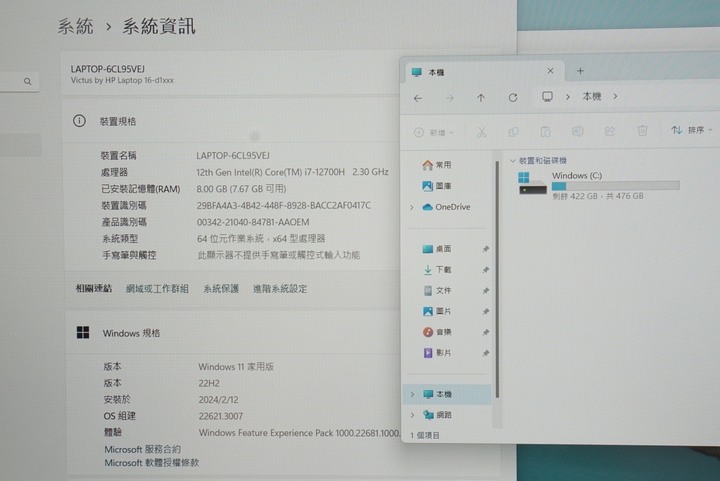Refresh the File Explorer view
720x481 pixels.
point(513,97)
